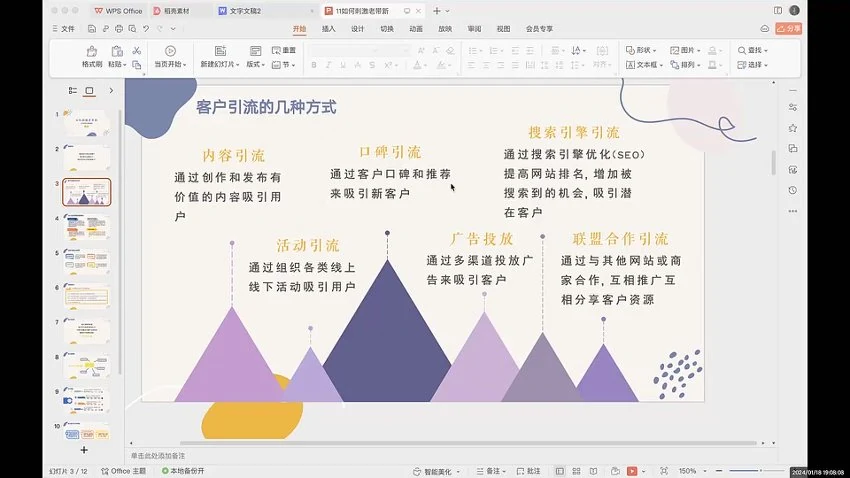Toggle the Comments (批注) button in status bar
The width and height of the screenshot is (850, 478).
point(529,471)
